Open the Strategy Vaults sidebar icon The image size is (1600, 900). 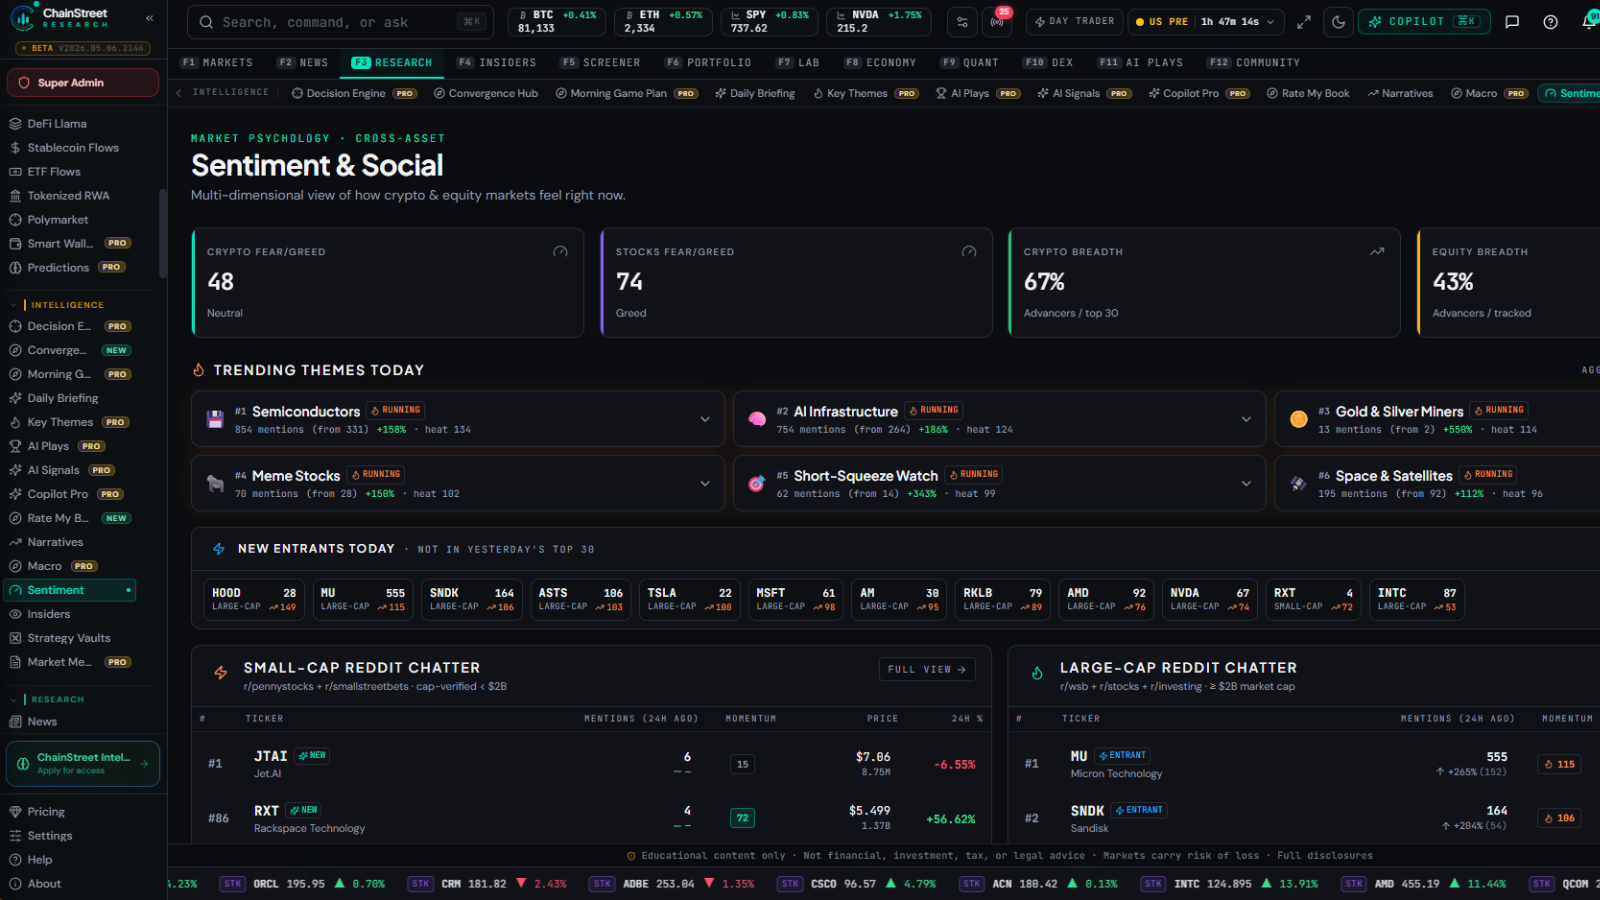tap(15, 638)
